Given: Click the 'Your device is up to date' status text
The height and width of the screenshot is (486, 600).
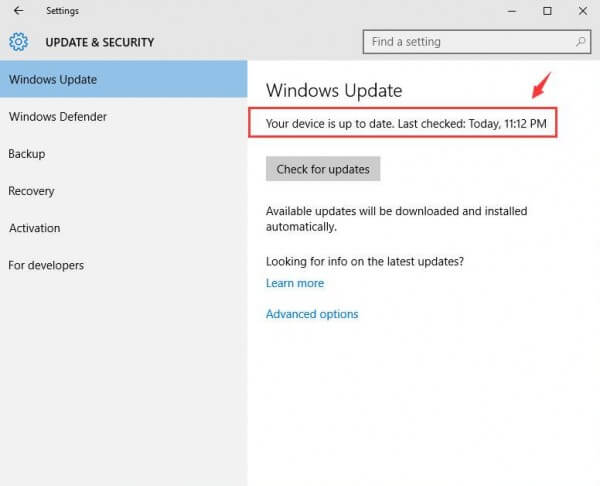Looking at the screenshot, I should pos(406,124).
